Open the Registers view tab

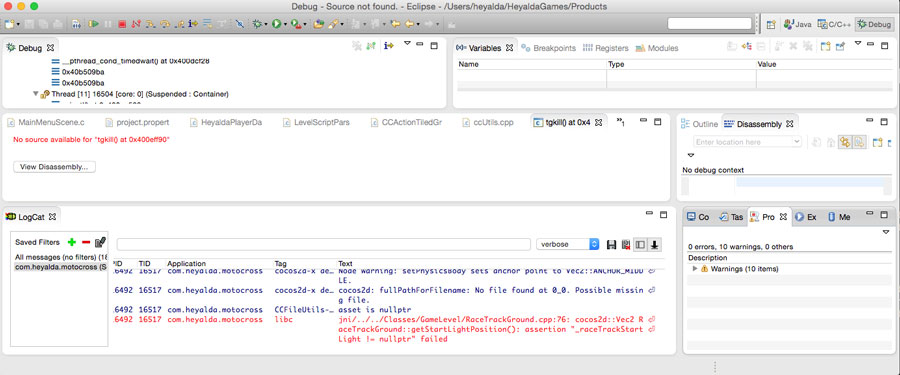click(x=606, y=48)
